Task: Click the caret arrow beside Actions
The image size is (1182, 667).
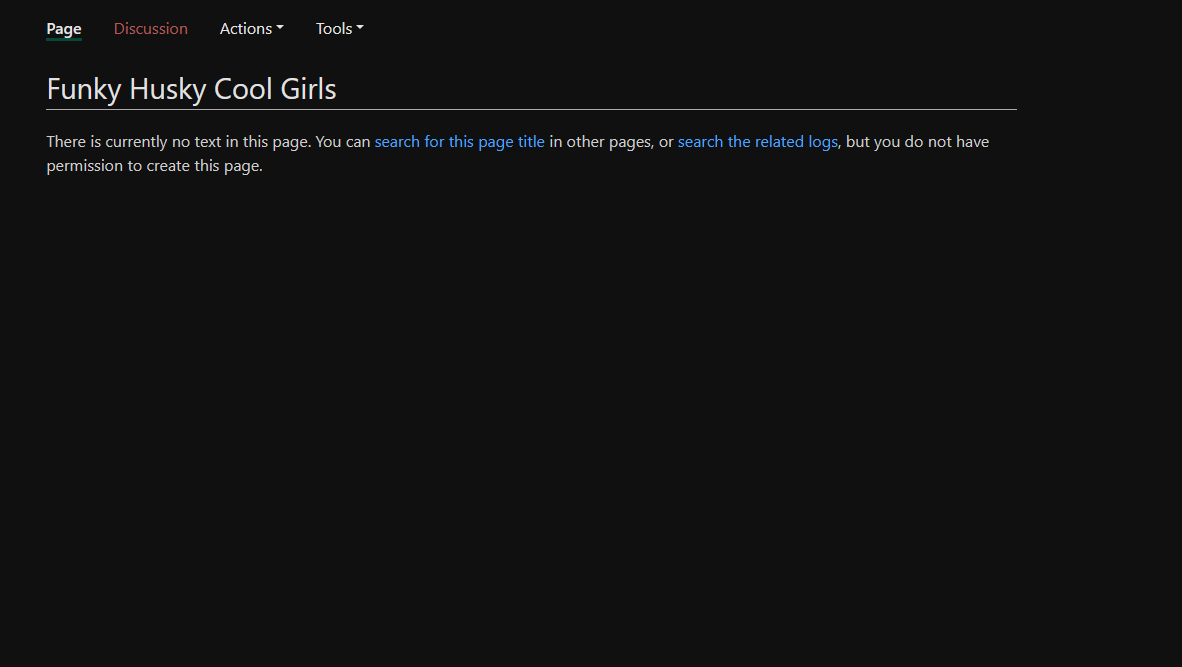Action: [280, 28]
